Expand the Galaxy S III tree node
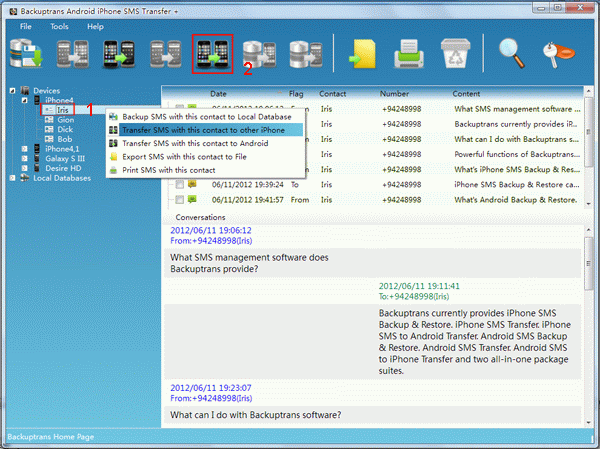The height and width of the screenshot is (449, 600). point(24,158)
